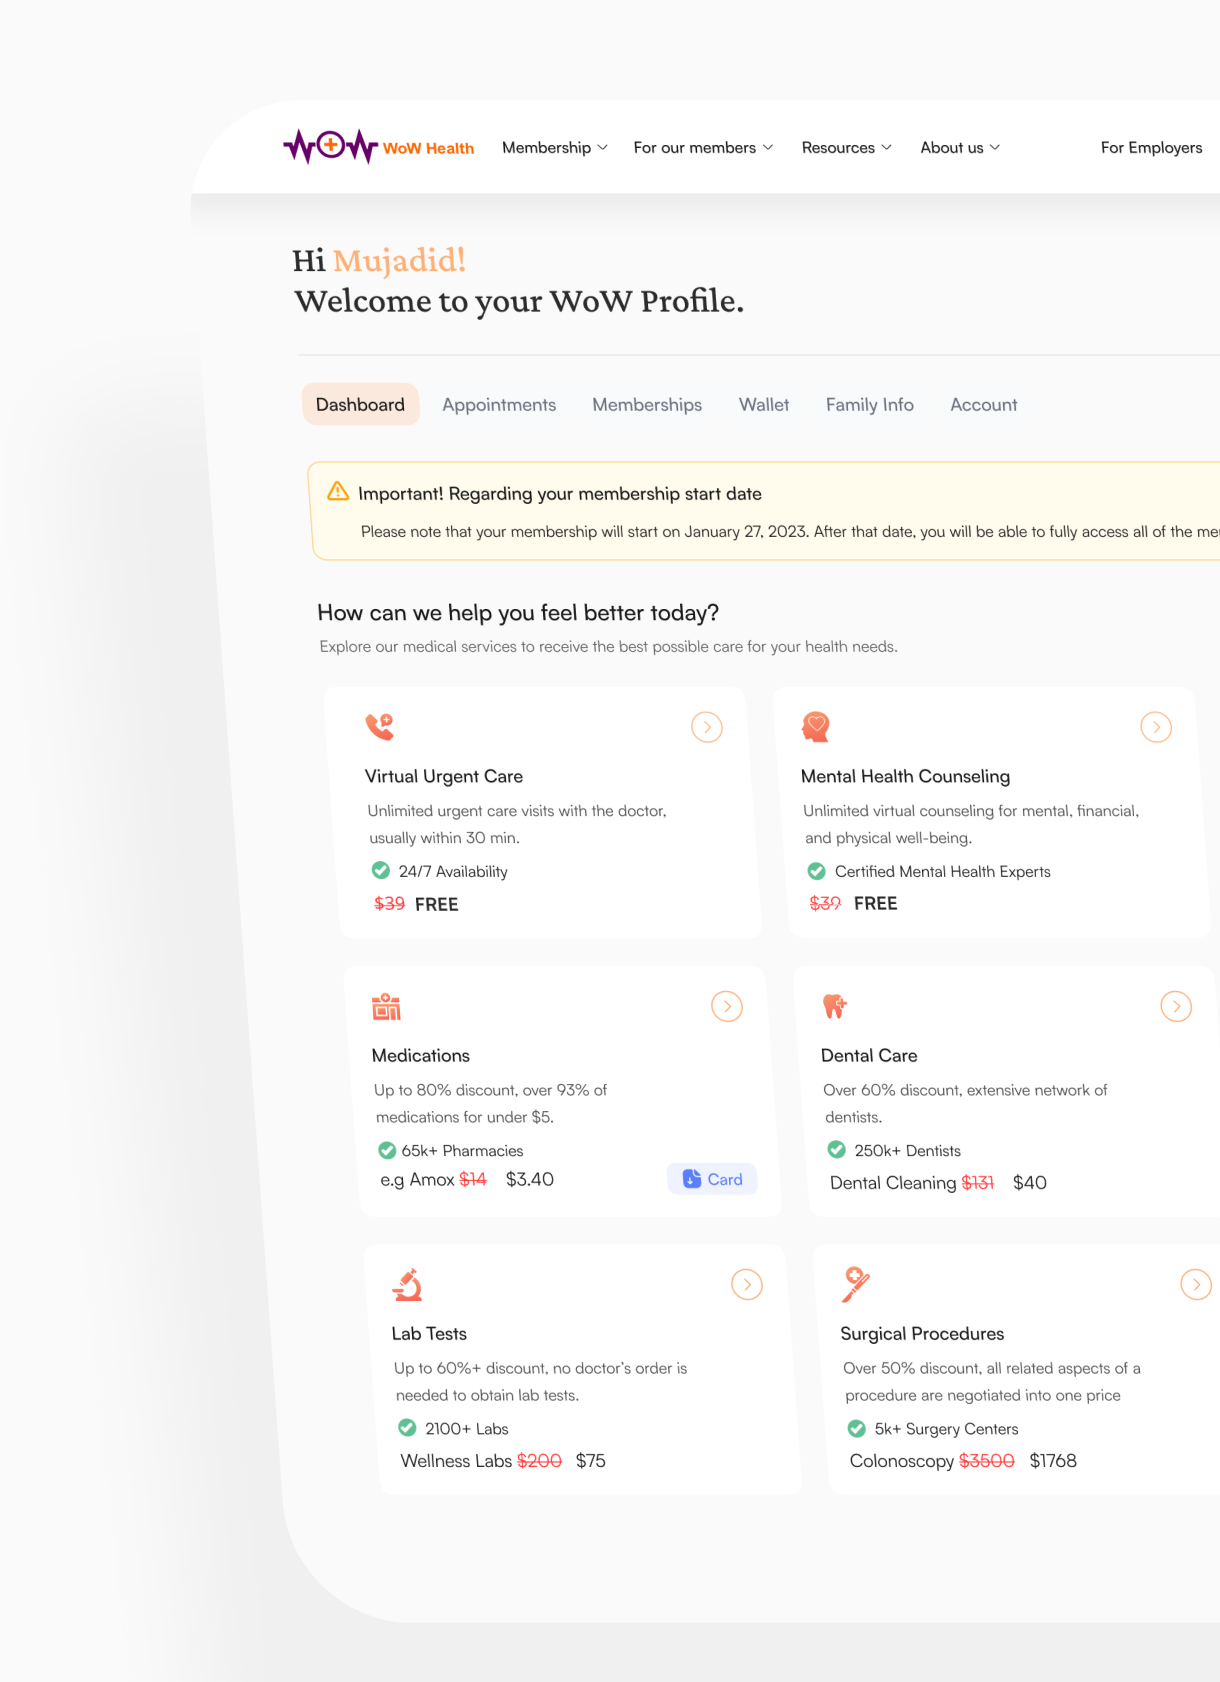Click the Lab Tests arrow circle

(747, 1284)
